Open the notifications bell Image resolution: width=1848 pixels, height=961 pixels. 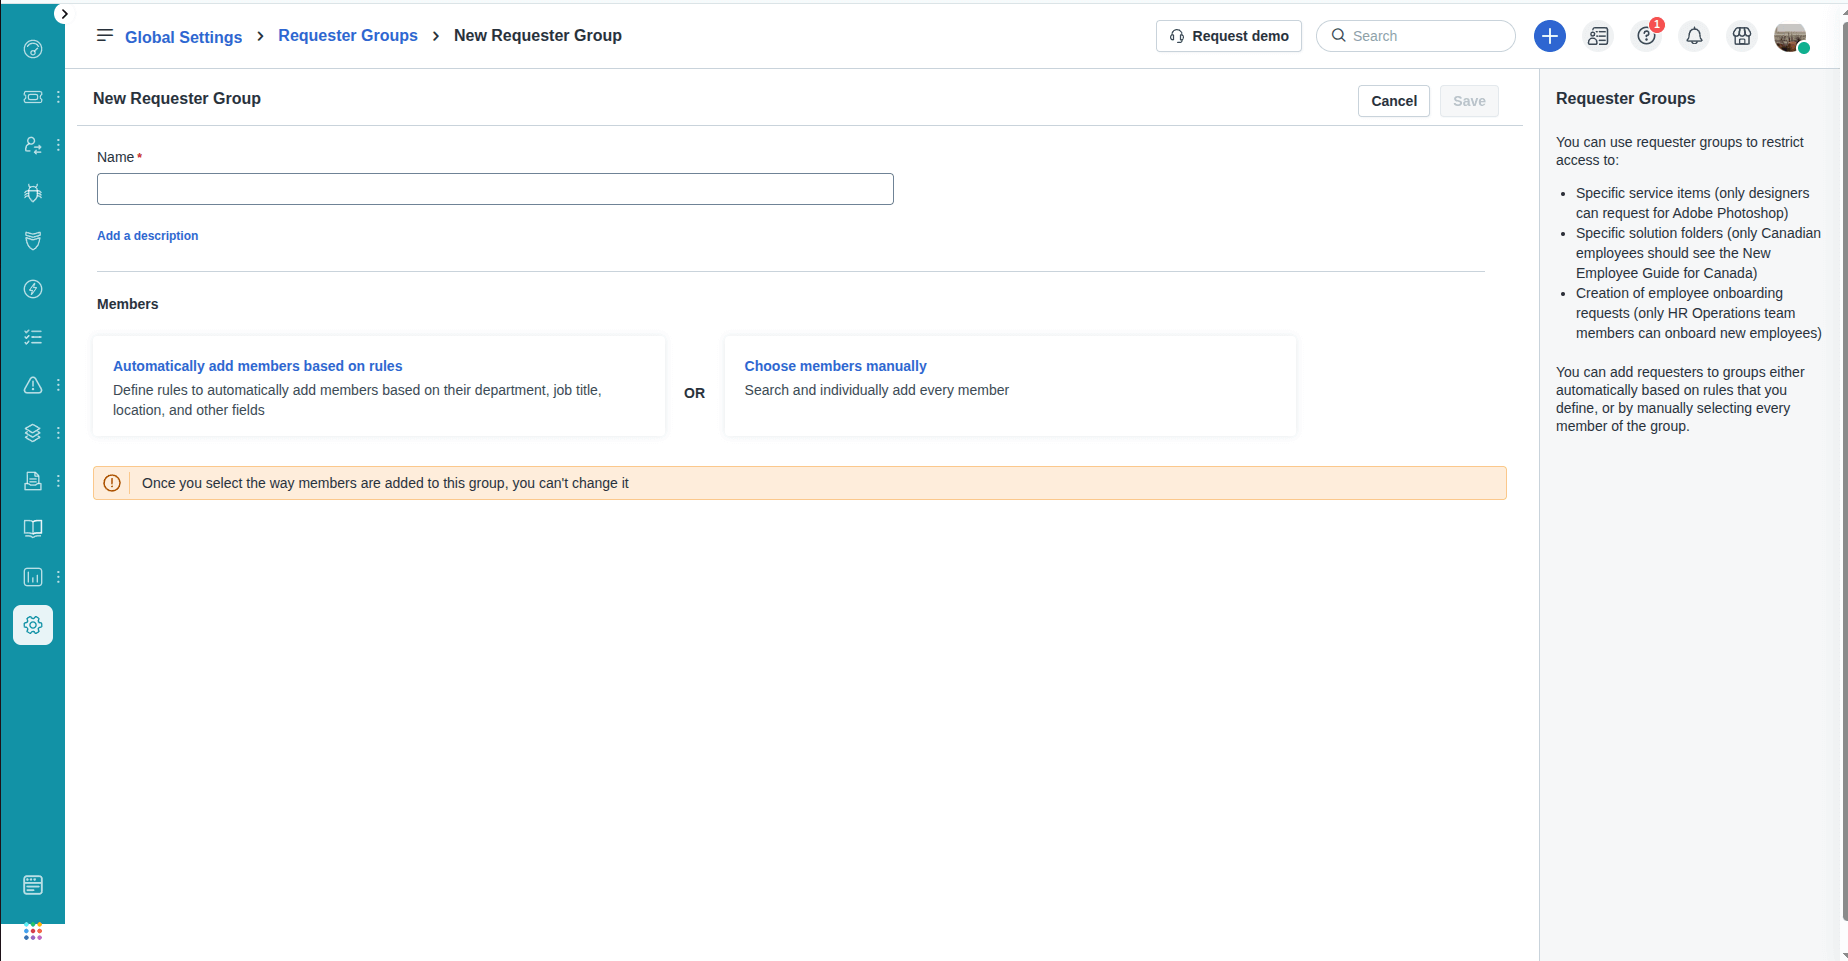pyautogui.click(x=1694, y=36)
